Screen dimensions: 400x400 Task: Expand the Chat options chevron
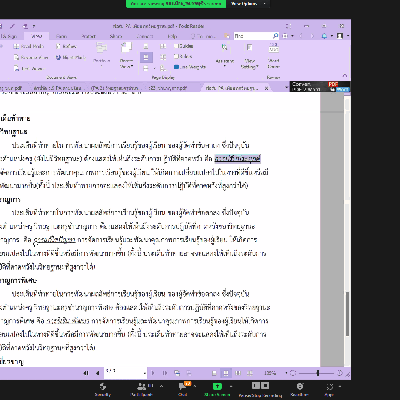pos(195,386)
